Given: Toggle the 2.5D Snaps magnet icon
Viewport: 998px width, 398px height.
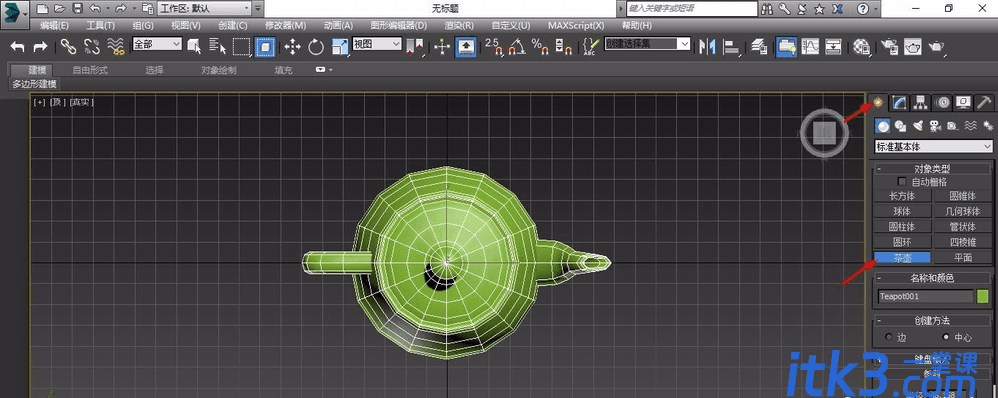Looking at the screenshot, I should (x=493, y=46).
